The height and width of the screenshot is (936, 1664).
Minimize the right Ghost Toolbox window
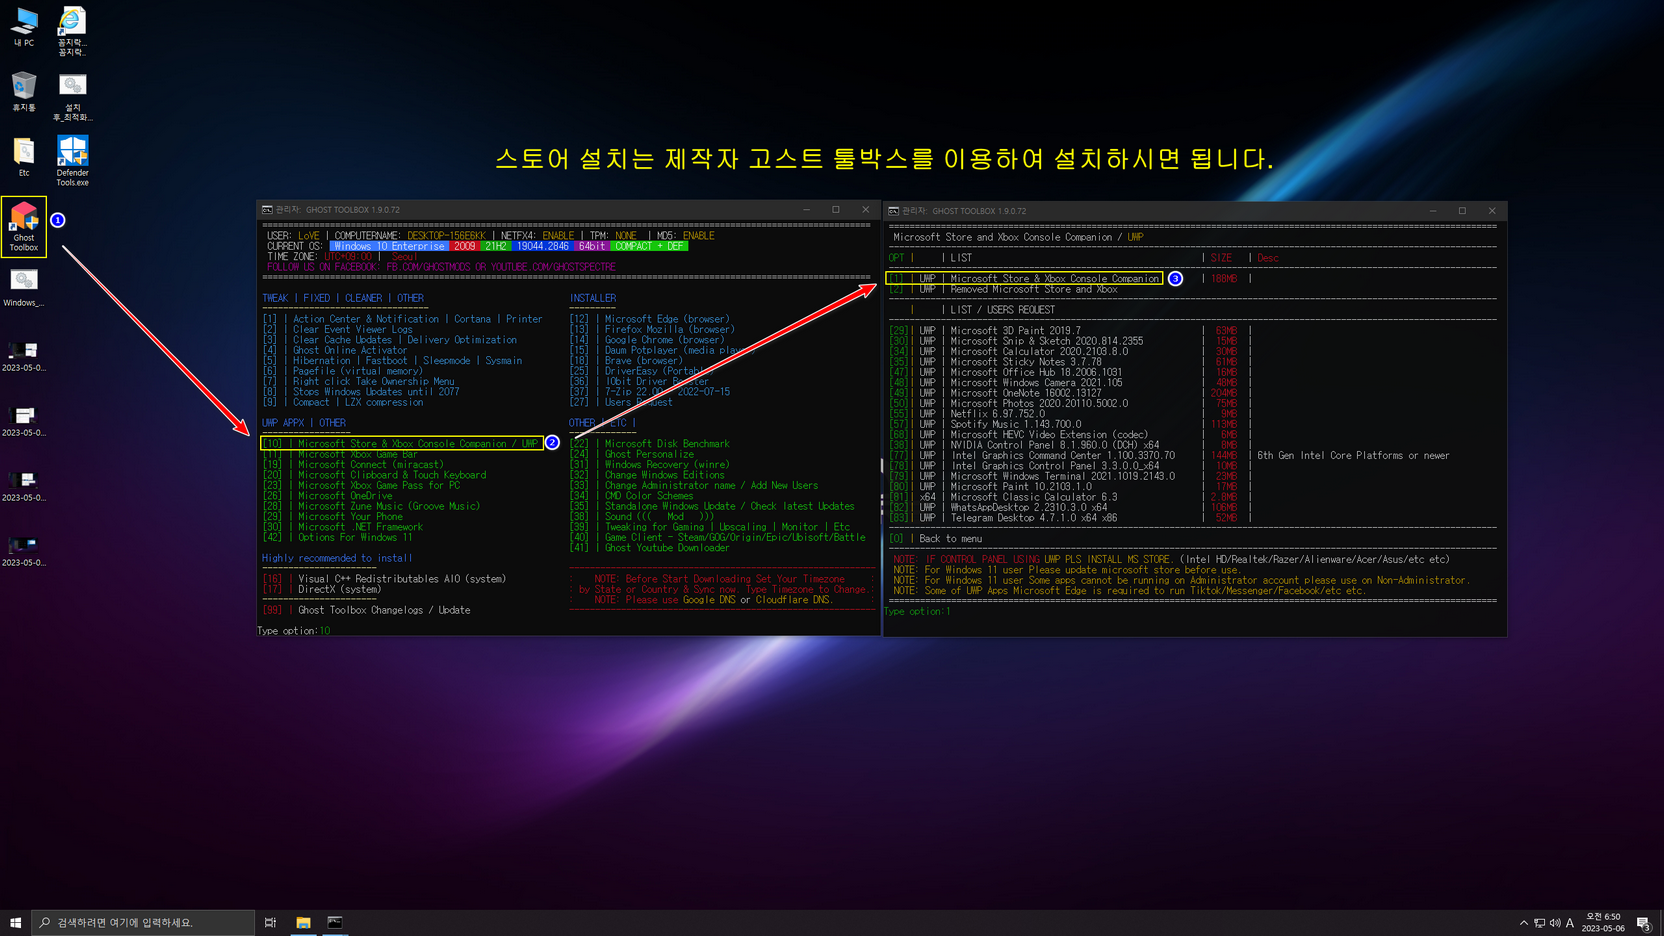tap(1432, 211)
